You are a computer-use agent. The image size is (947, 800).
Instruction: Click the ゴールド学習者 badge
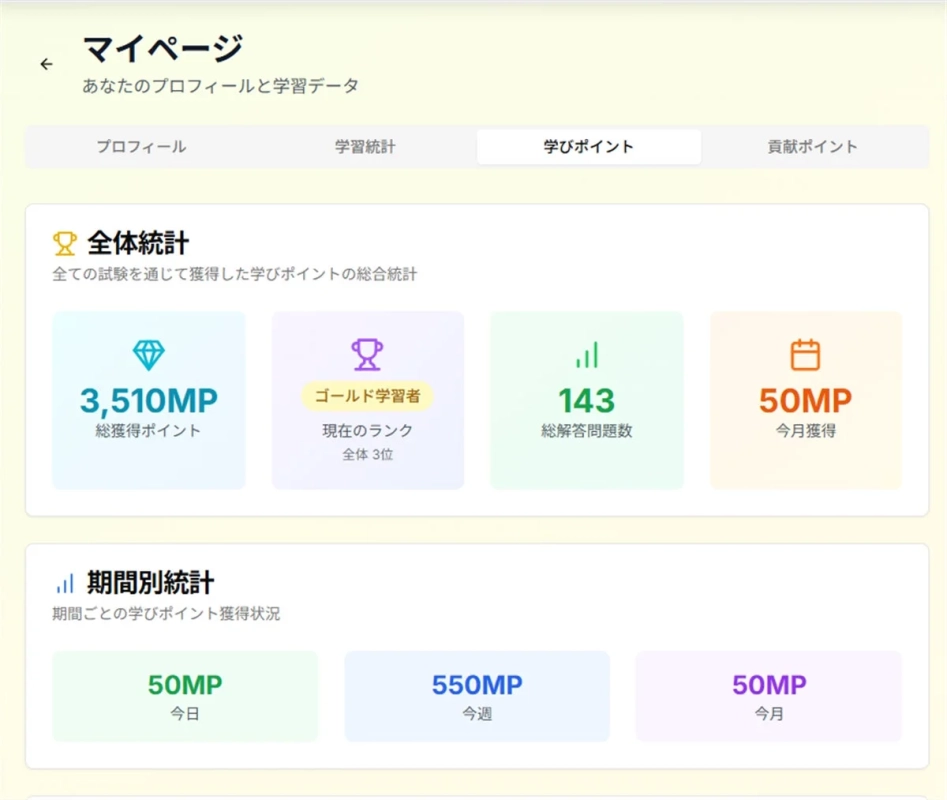[x=367, y=397]
